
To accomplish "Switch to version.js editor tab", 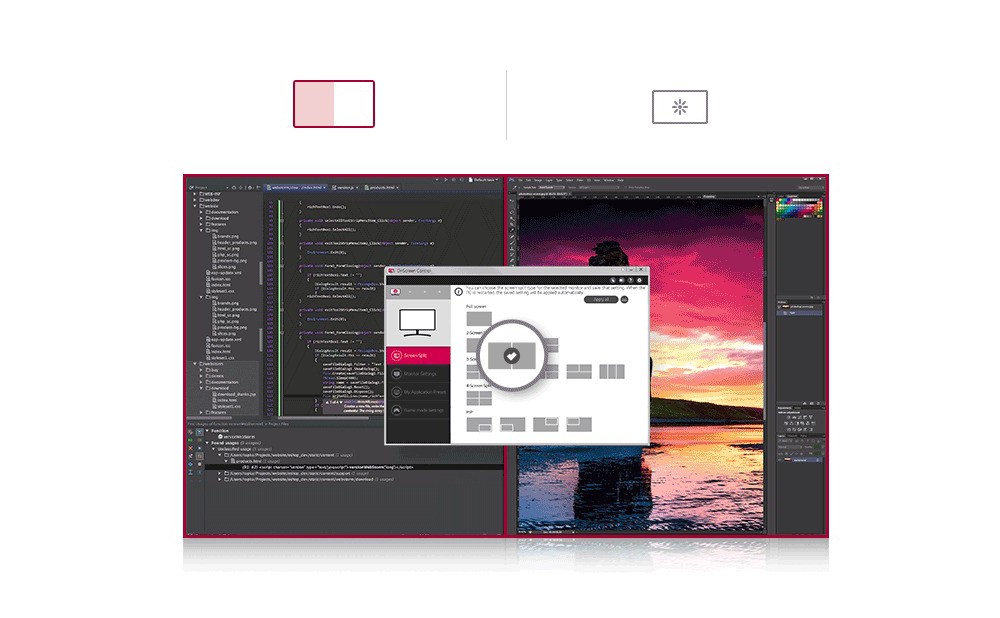I will 345,188.
